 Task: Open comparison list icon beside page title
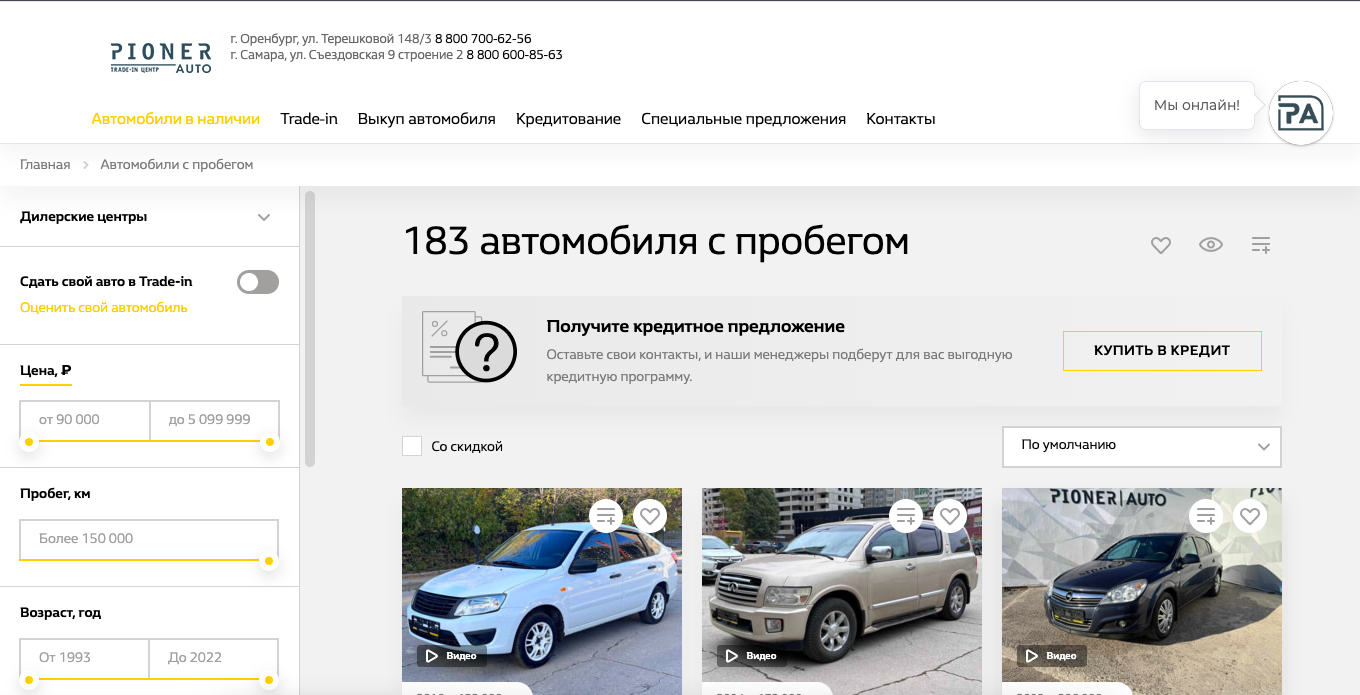1261,244
